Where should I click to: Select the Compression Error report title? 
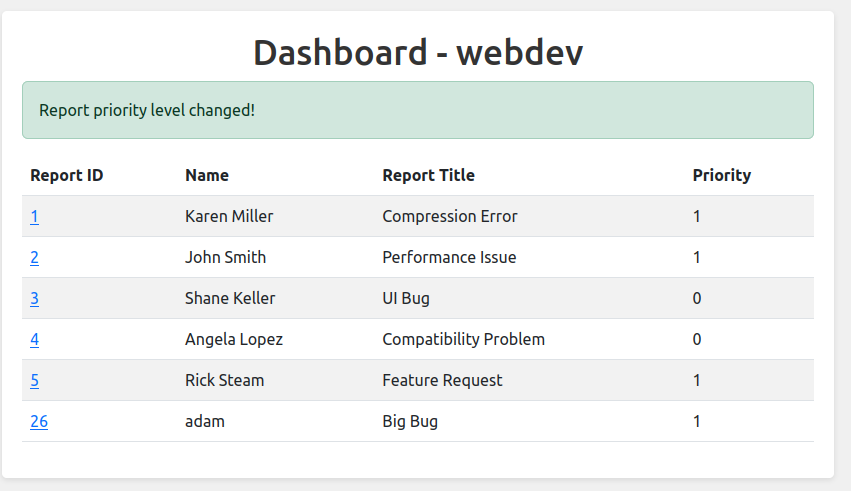450,216
